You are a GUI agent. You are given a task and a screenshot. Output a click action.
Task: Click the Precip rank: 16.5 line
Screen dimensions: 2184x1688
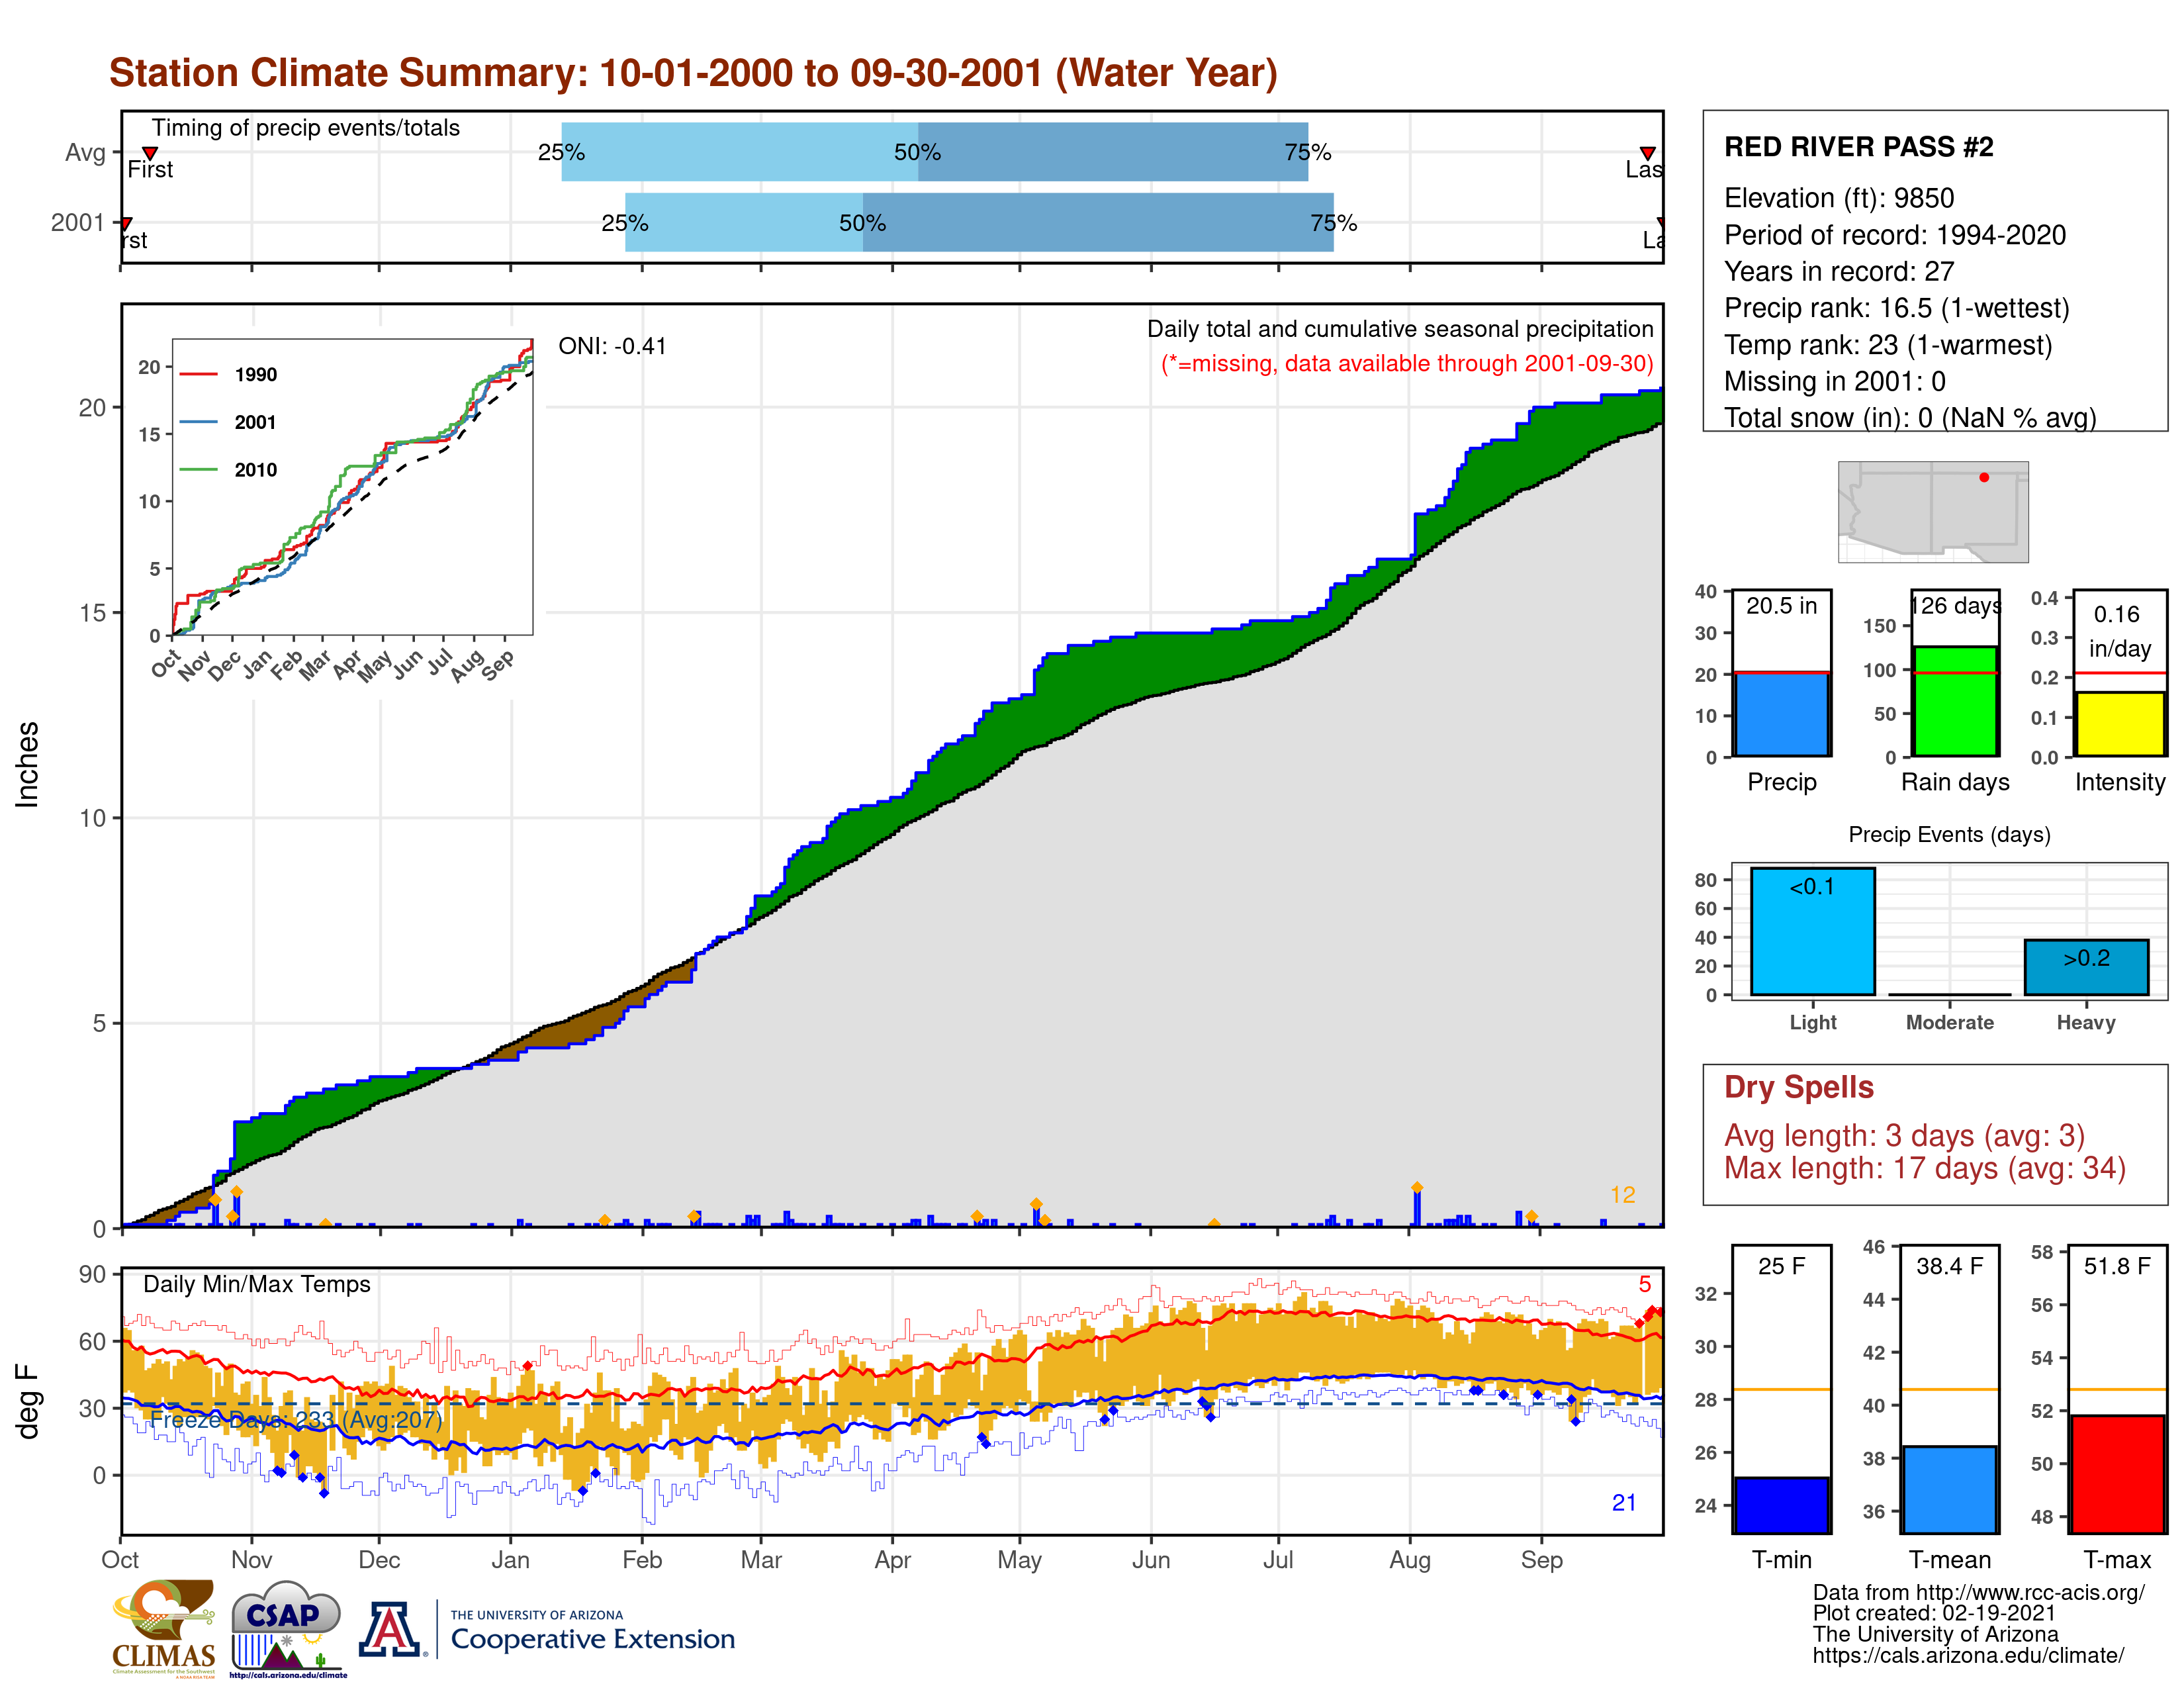click(x=1896, y=308)
